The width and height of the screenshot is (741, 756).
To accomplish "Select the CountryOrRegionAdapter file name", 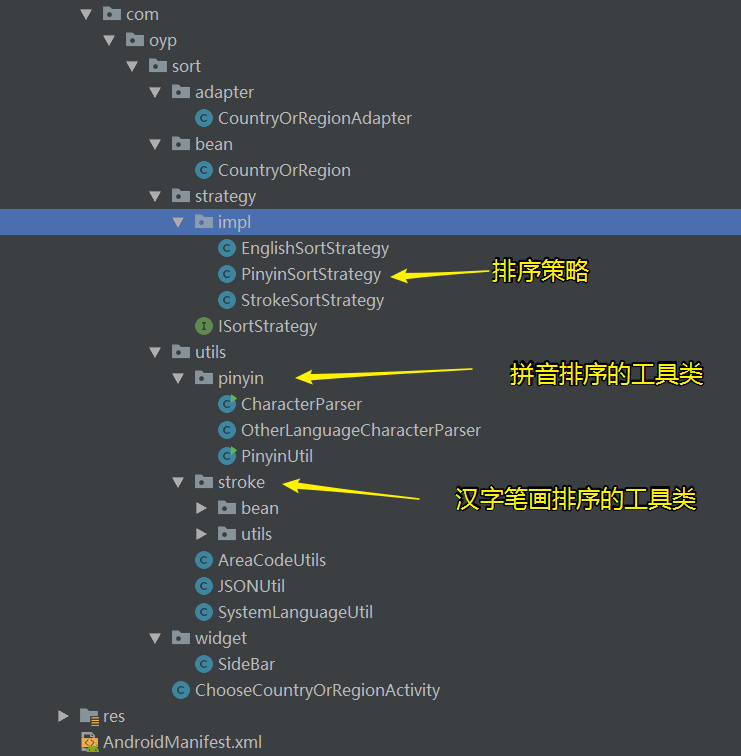I will click(x=315, y=119).
